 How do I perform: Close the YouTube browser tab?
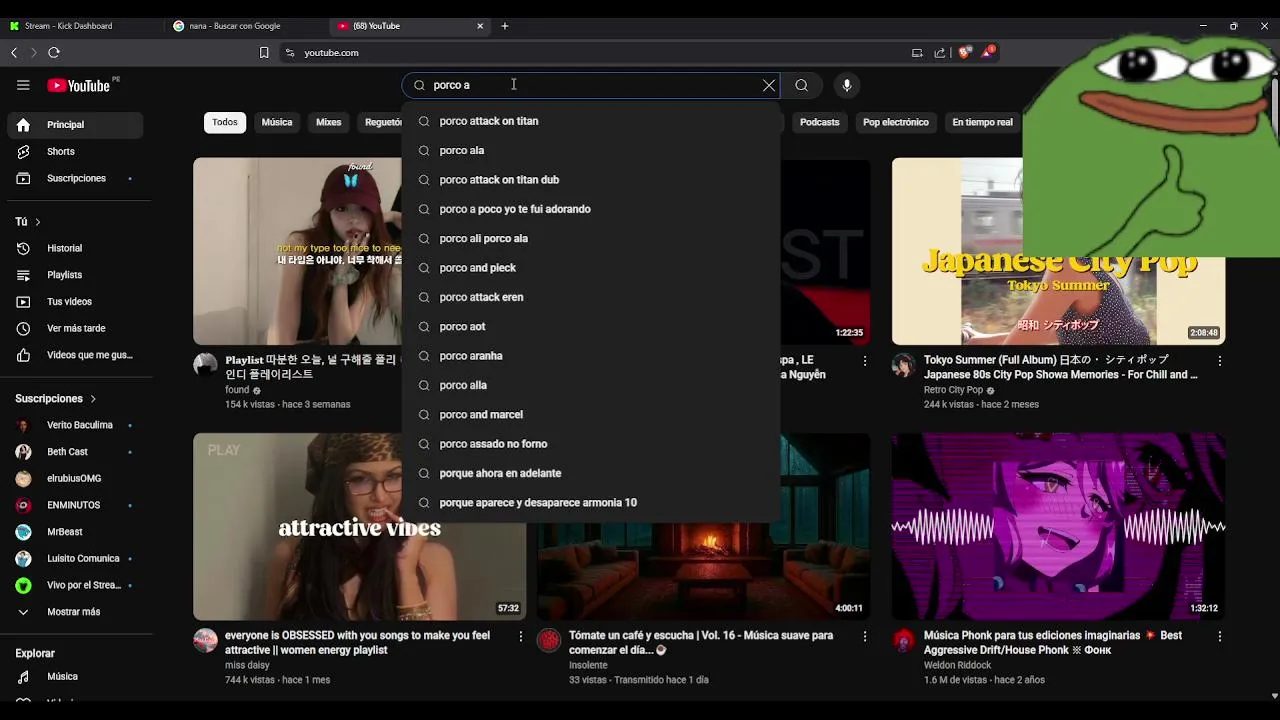(480, 26)
